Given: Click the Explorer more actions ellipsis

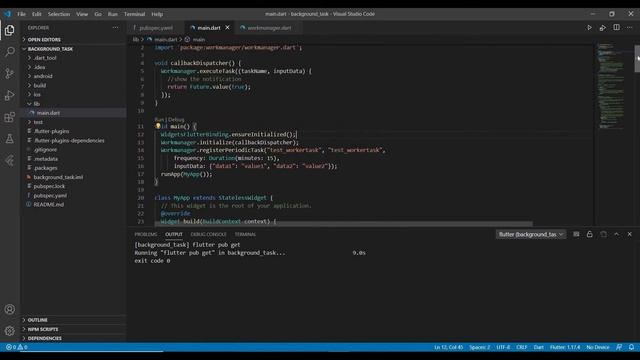Looking at the screenshot, I should coord(116,27).
